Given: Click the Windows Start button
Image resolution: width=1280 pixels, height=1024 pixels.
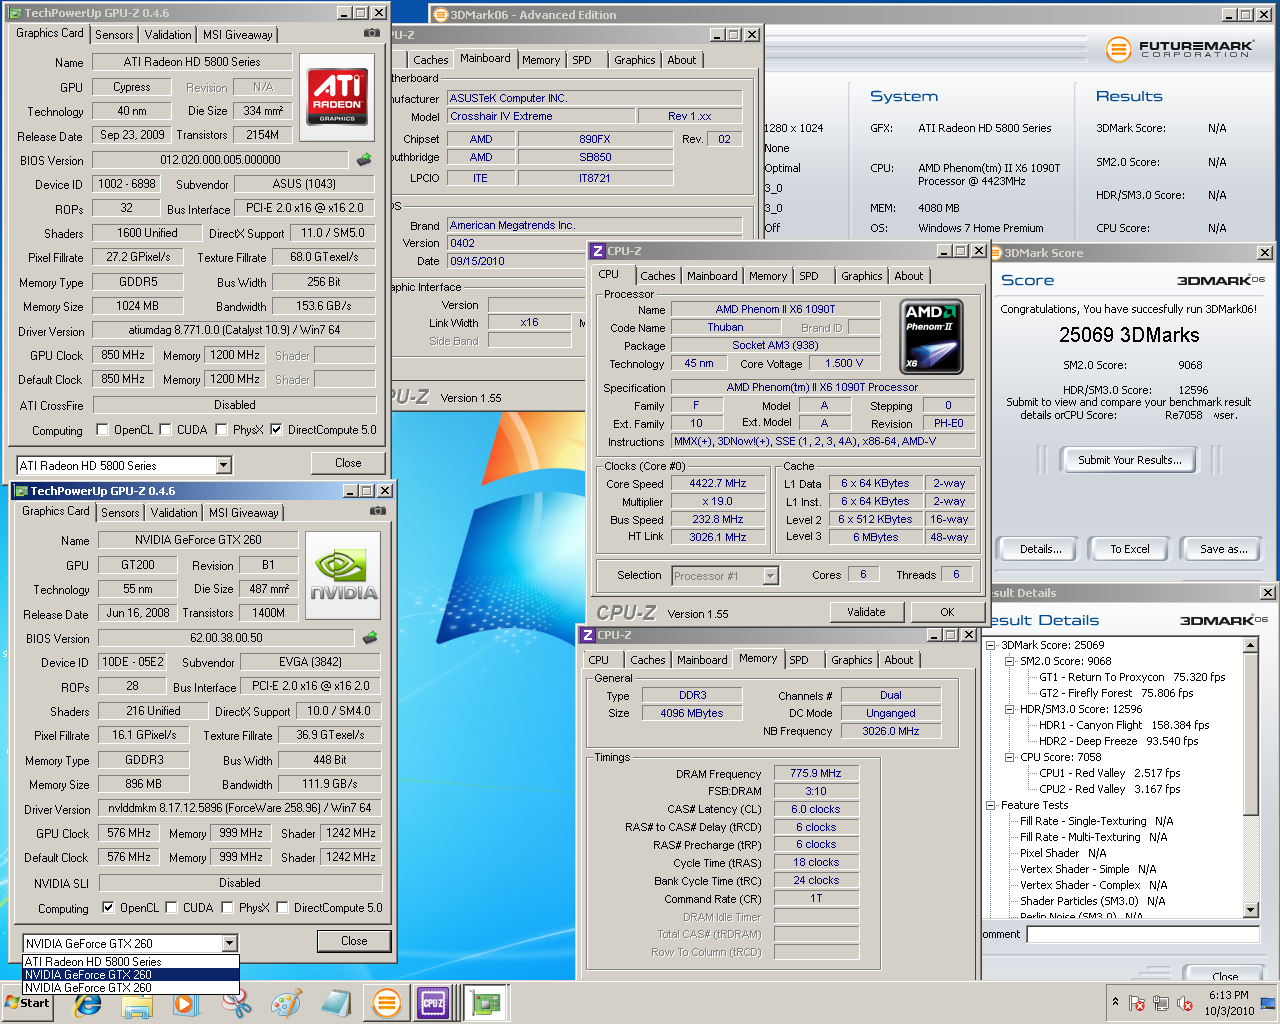Looking at the screenshot, I should [28, 1003].
